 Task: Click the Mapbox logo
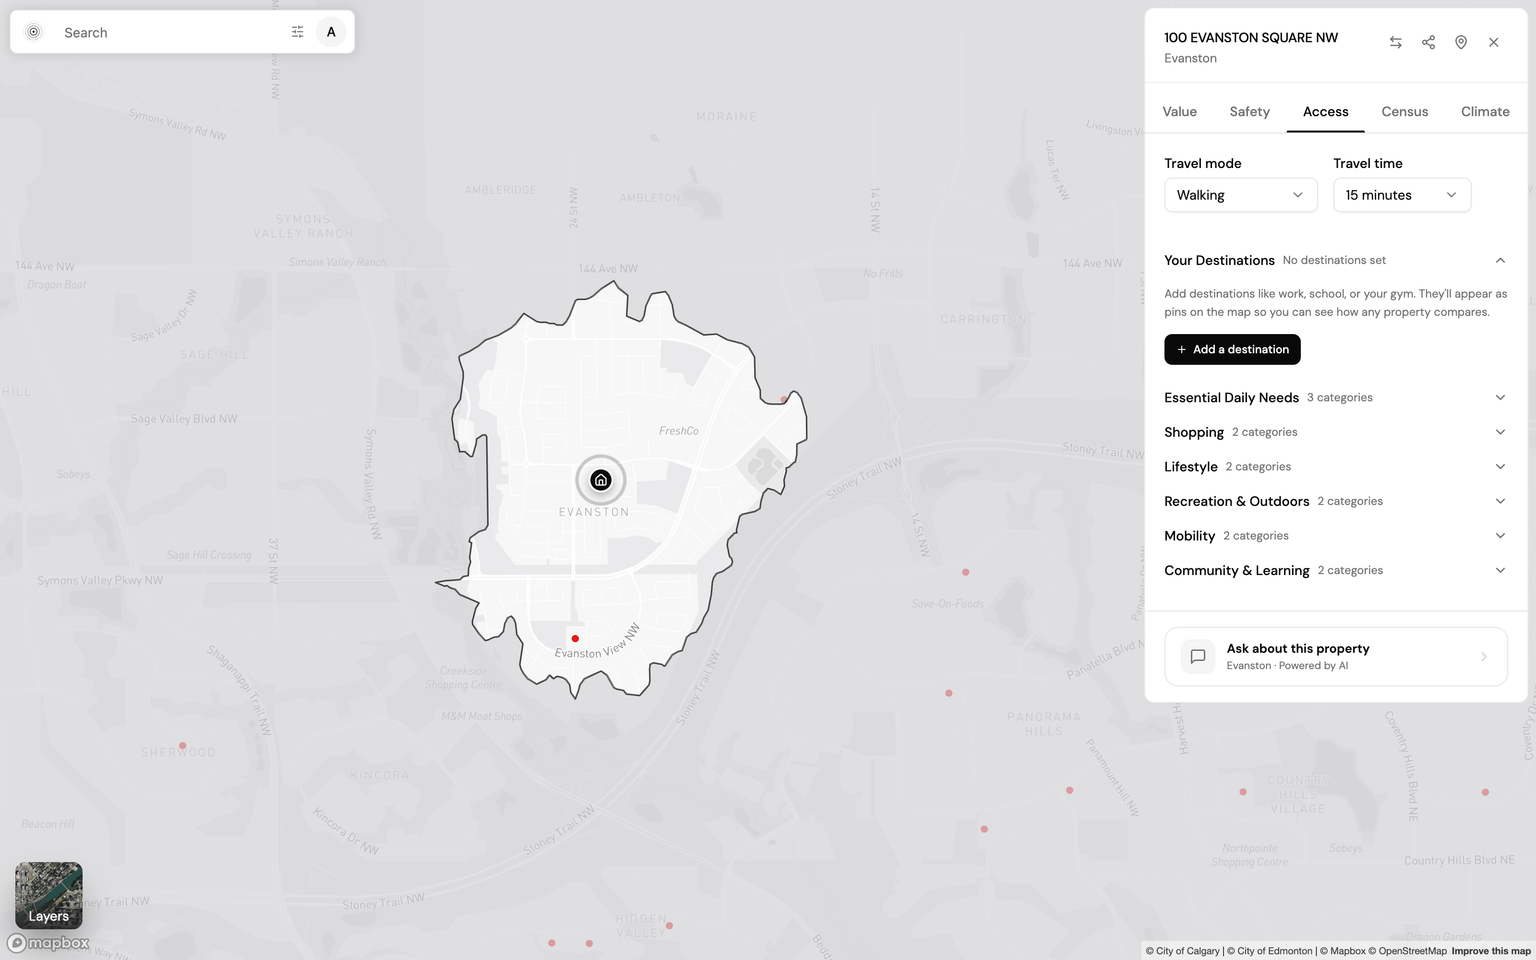pyautogui.click(x=49, y=943)
